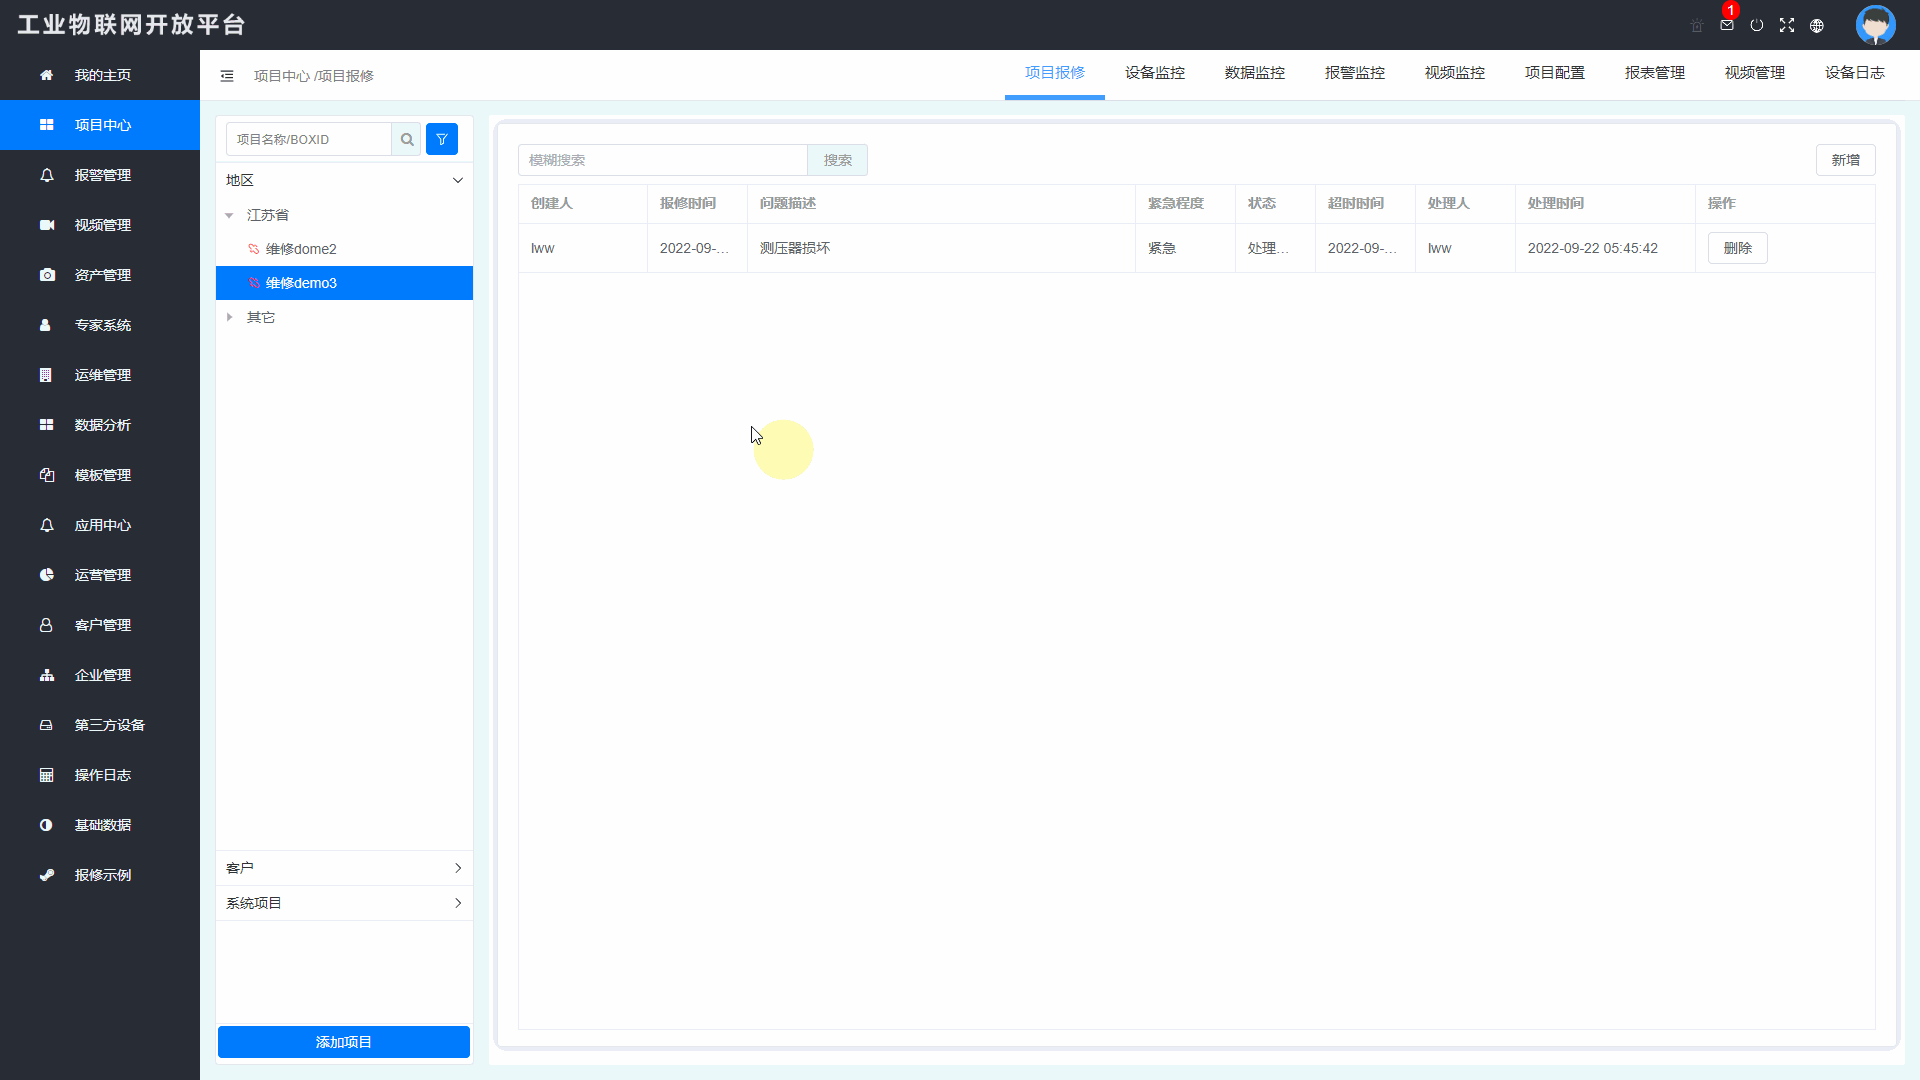Screen dimensions: 1920x1080
Task: Open the user avatar in top right
Action: point(1875,25)
